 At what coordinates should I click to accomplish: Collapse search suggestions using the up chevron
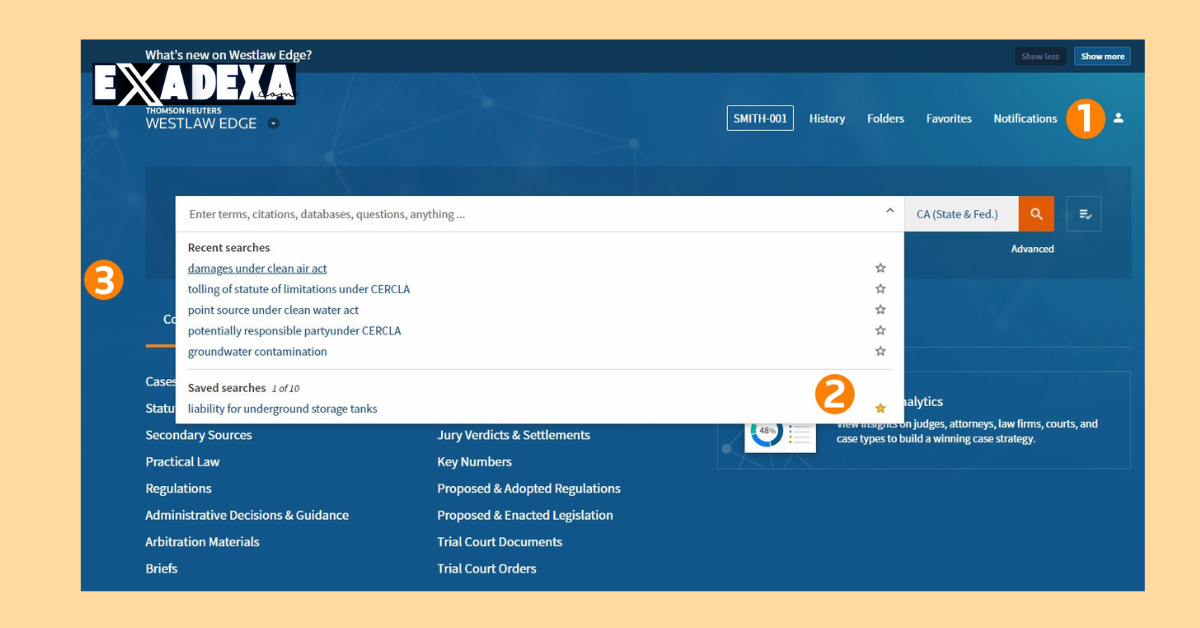click(889, 211)
